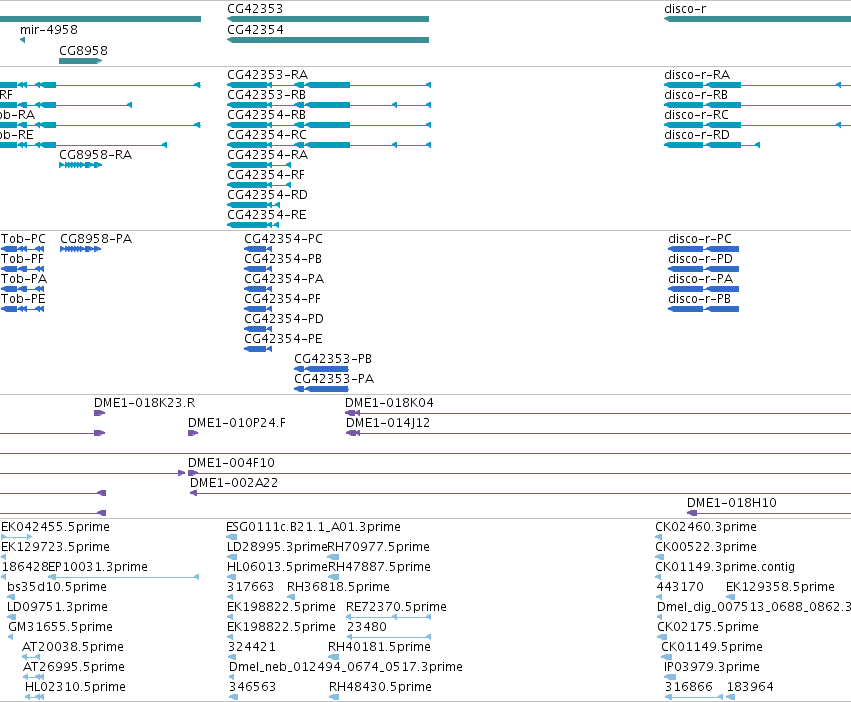Click protein label CG42354-PF

point(282,299)
